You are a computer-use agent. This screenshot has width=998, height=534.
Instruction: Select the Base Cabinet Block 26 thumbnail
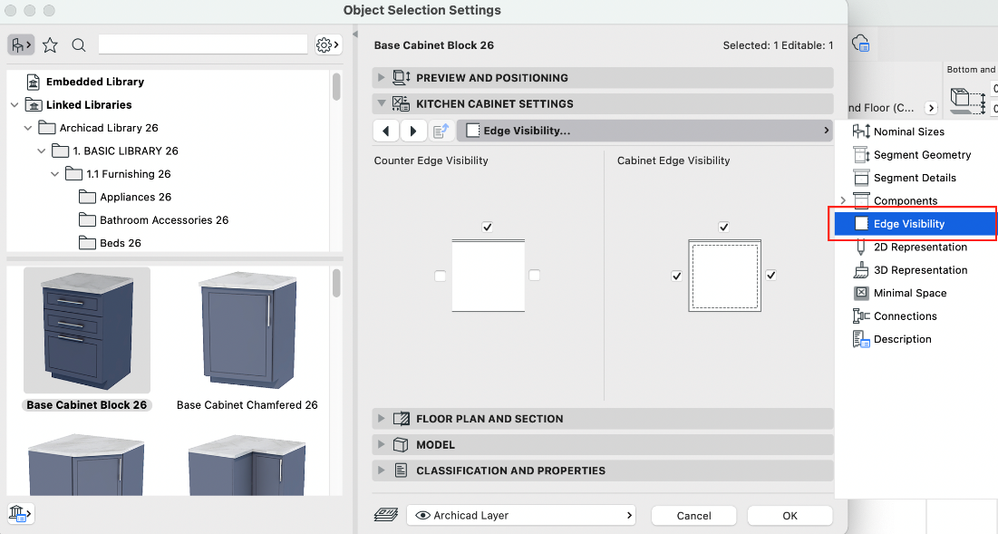point(87,330)
